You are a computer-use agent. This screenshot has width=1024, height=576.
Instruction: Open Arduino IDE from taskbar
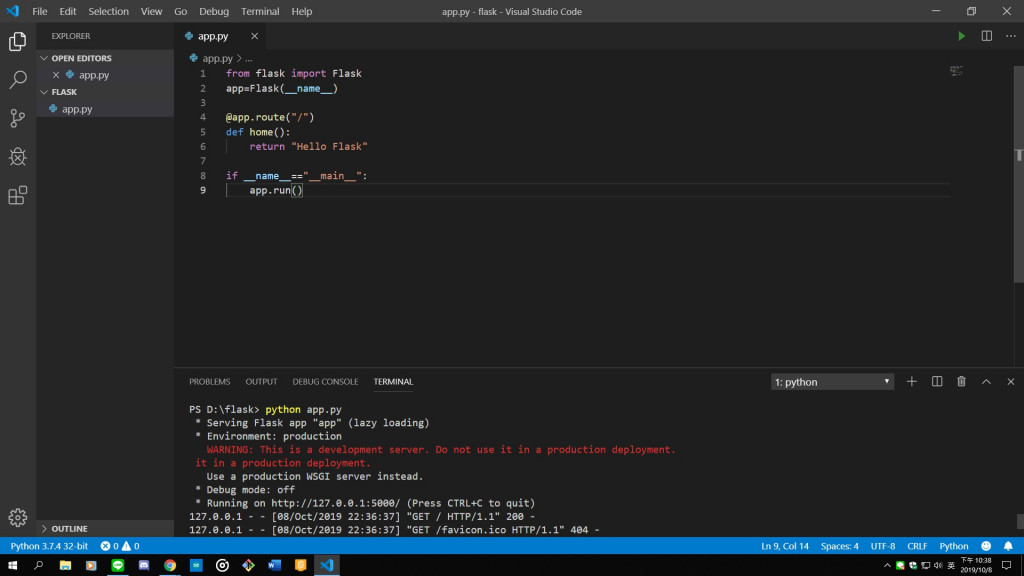pyautogui.click(x=196, y=566)
